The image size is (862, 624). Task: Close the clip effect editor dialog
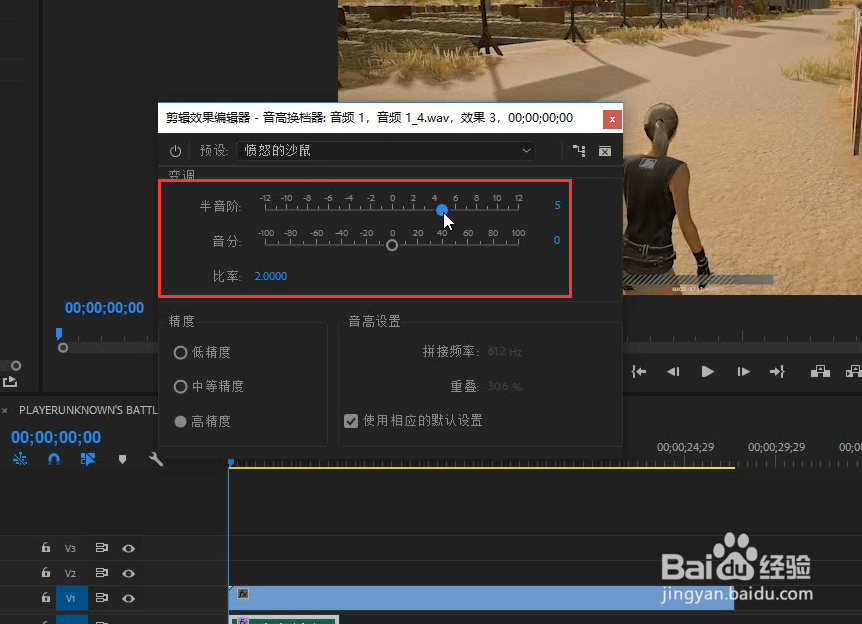click(612, 119)
